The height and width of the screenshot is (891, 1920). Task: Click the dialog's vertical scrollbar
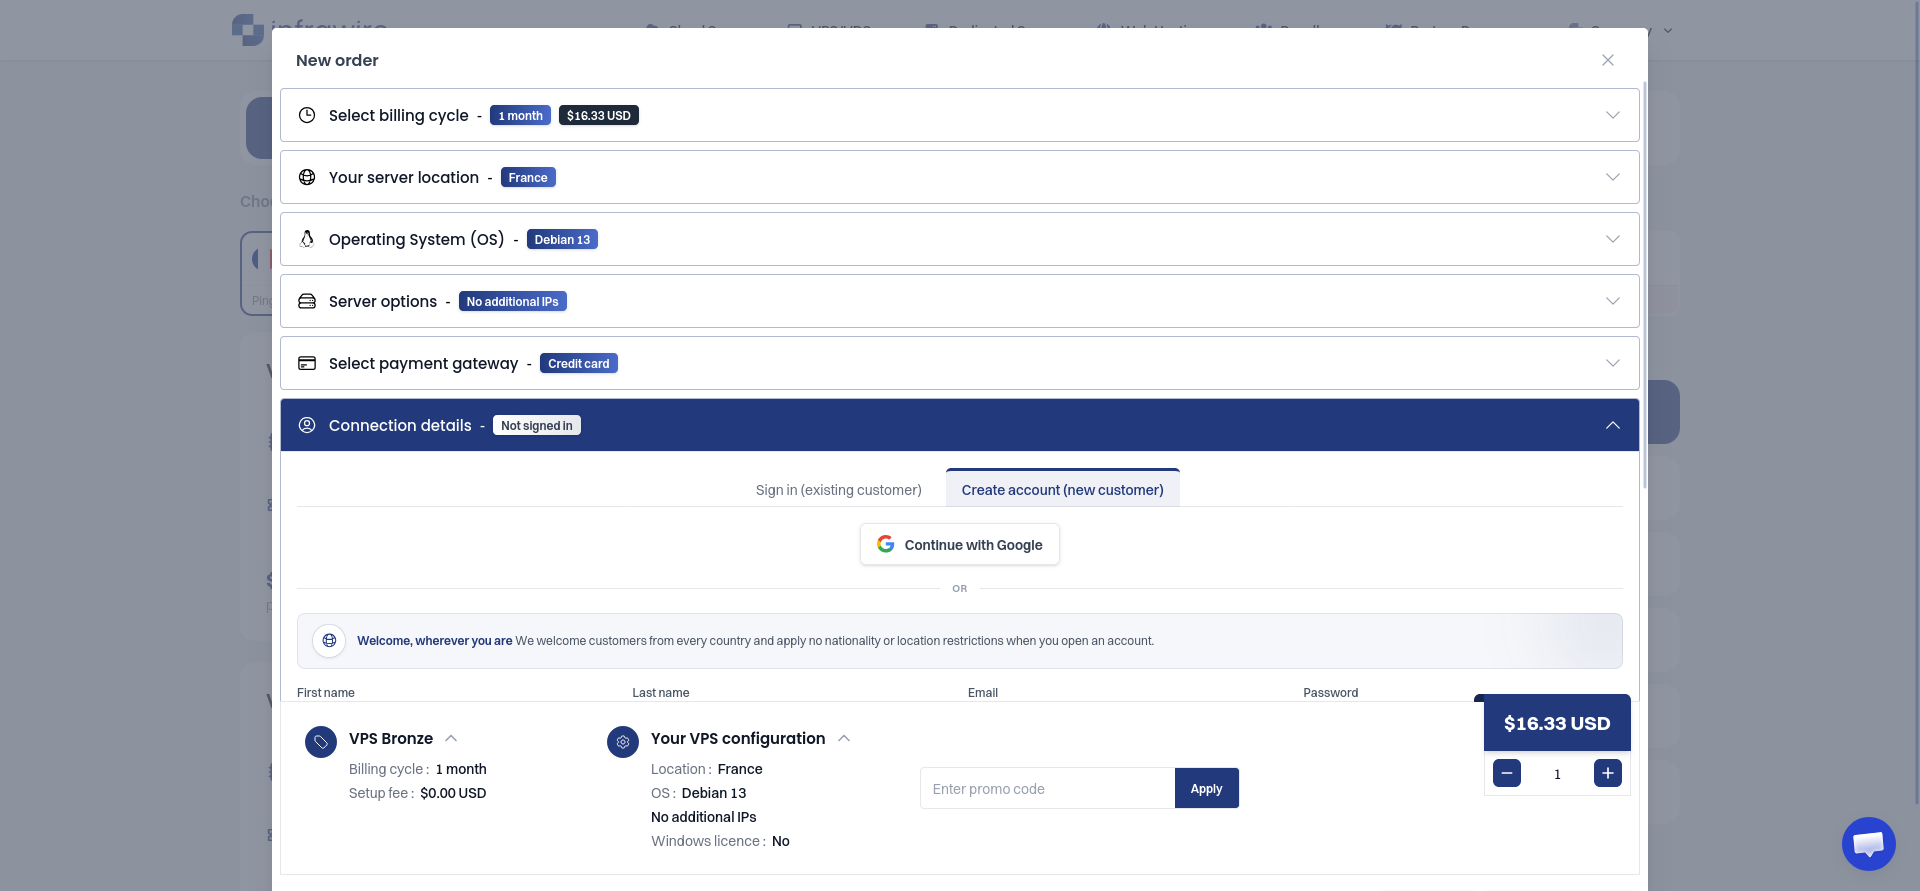point(1644,285)
